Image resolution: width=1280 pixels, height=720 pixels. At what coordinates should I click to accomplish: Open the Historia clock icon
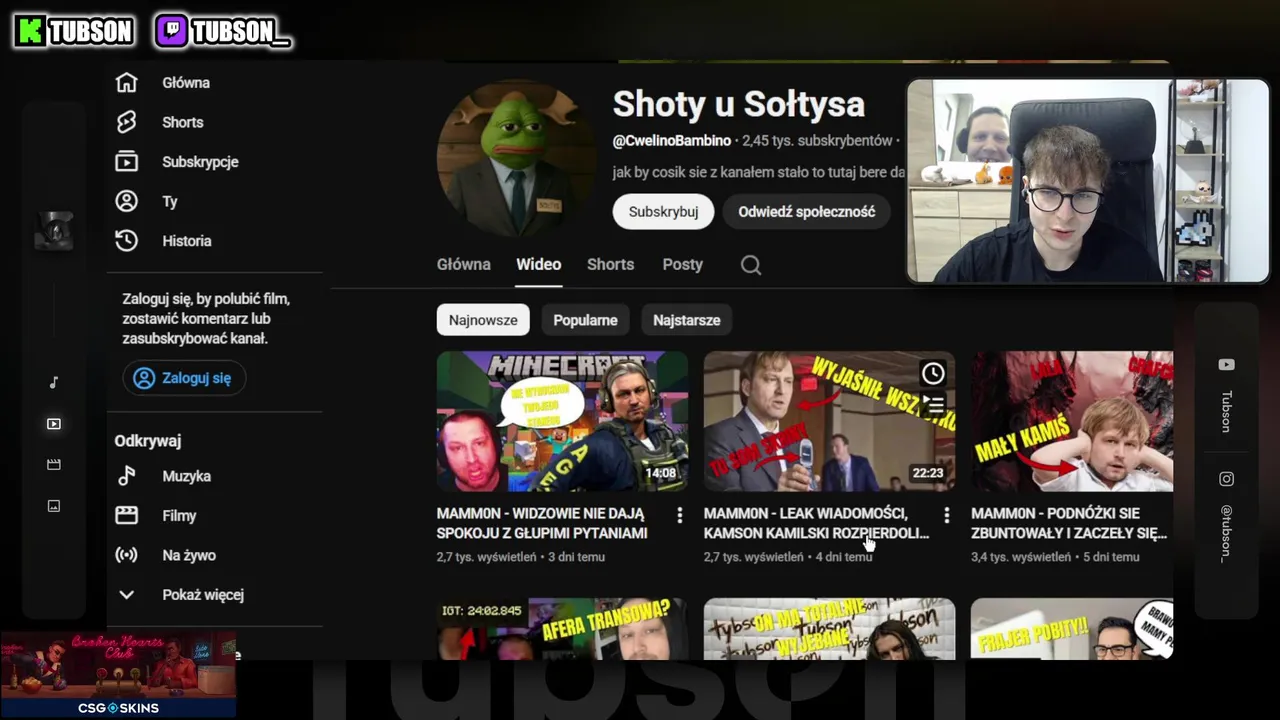point(126,241)
